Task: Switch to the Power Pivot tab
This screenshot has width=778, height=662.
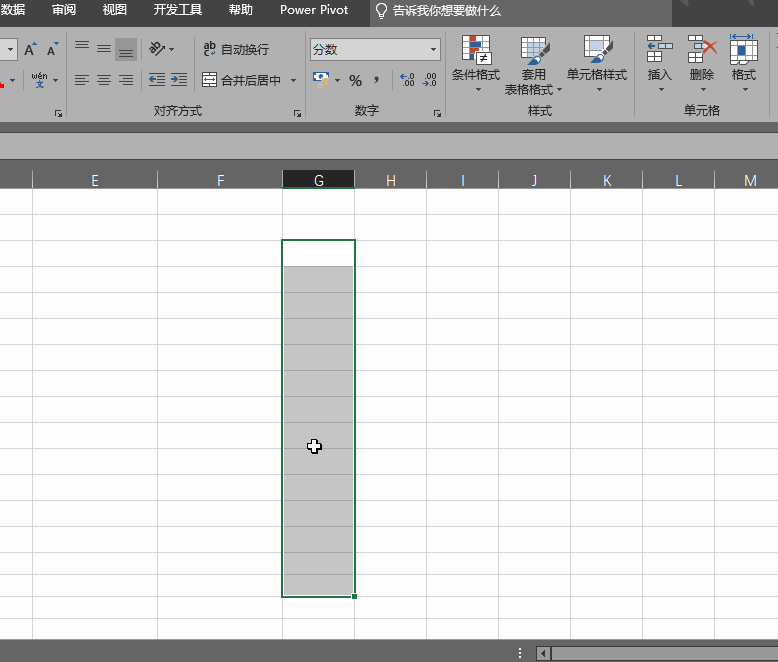Action: (314, 10)
